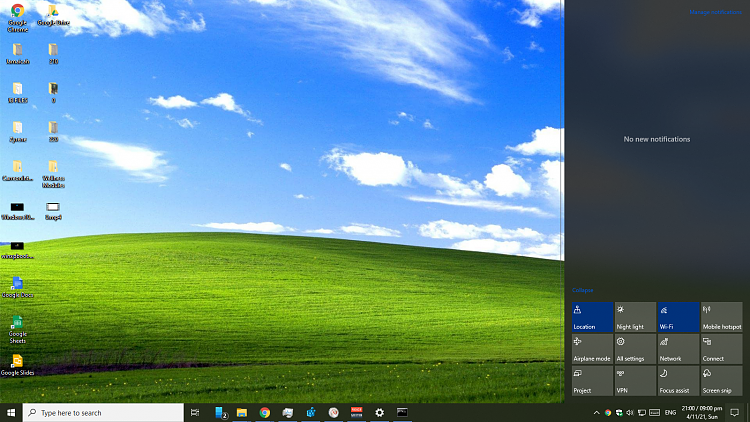This screenshot has height=422, width=750.
Task: Click the taskbar search box
Action: [x=103, y=412]
